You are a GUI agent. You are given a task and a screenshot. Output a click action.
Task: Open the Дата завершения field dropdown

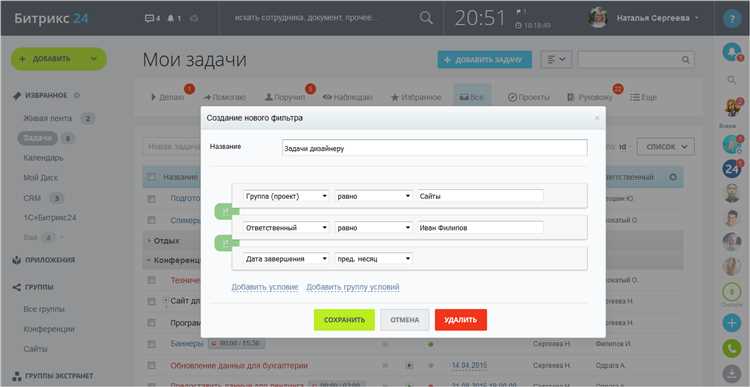286,259
